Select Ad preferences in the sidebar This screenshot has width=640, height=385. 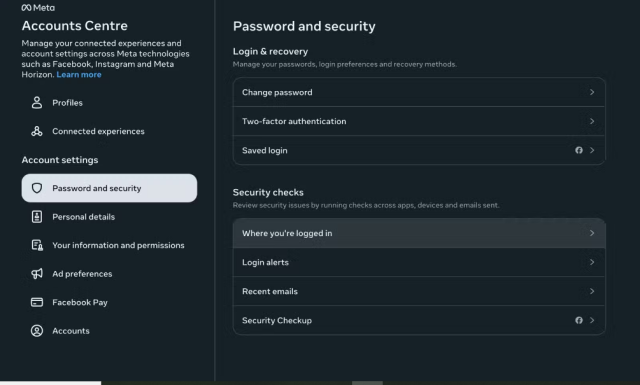tap(109, 274)
